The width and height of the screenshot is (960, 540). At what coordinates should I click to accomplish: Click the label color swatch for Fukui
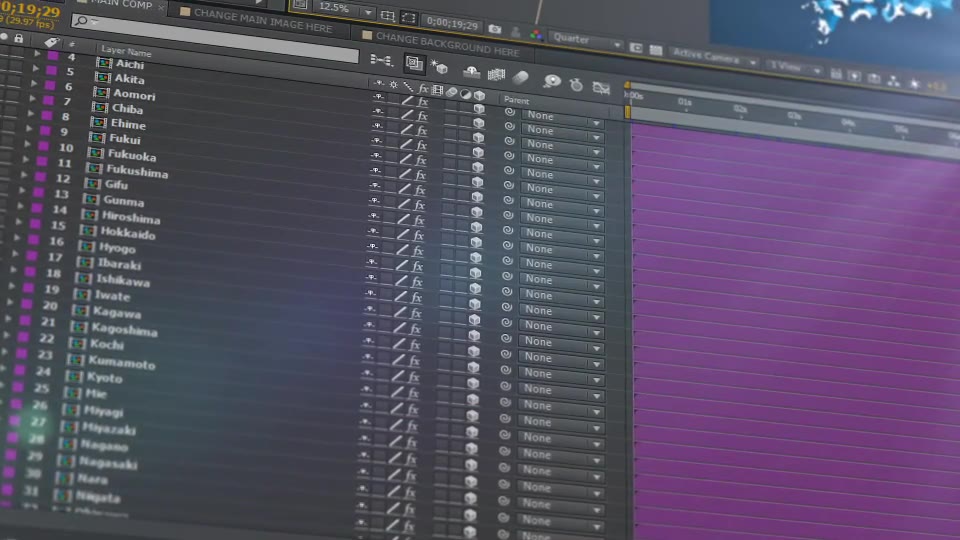click(45, 130)
